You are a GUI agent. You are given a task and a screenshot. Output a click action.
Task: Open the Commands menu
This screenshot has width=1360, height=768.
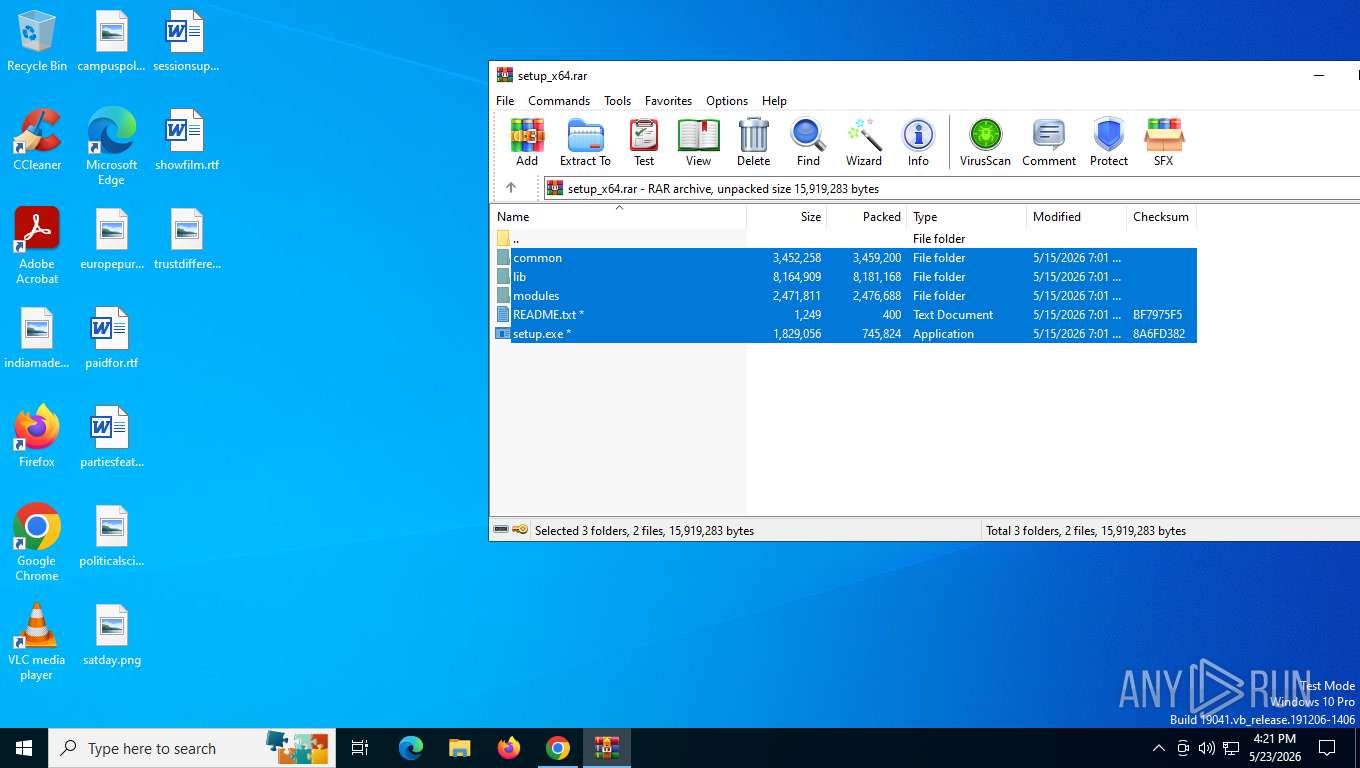tap(559, 101)
